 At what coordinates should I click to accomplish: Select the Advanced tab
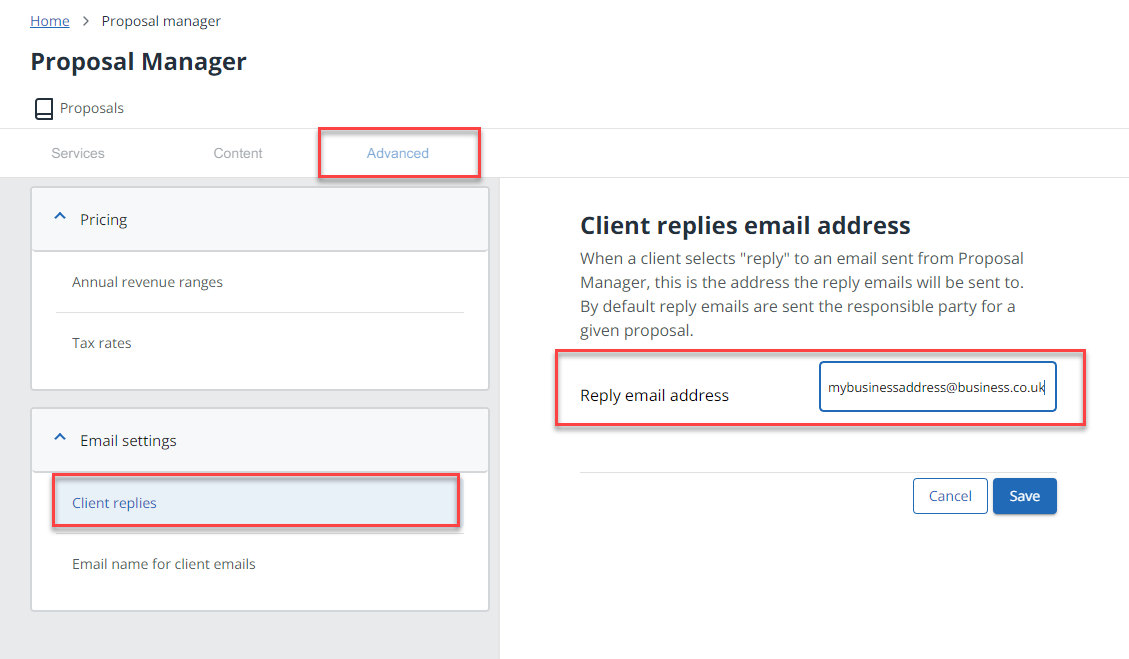(398, 154)
